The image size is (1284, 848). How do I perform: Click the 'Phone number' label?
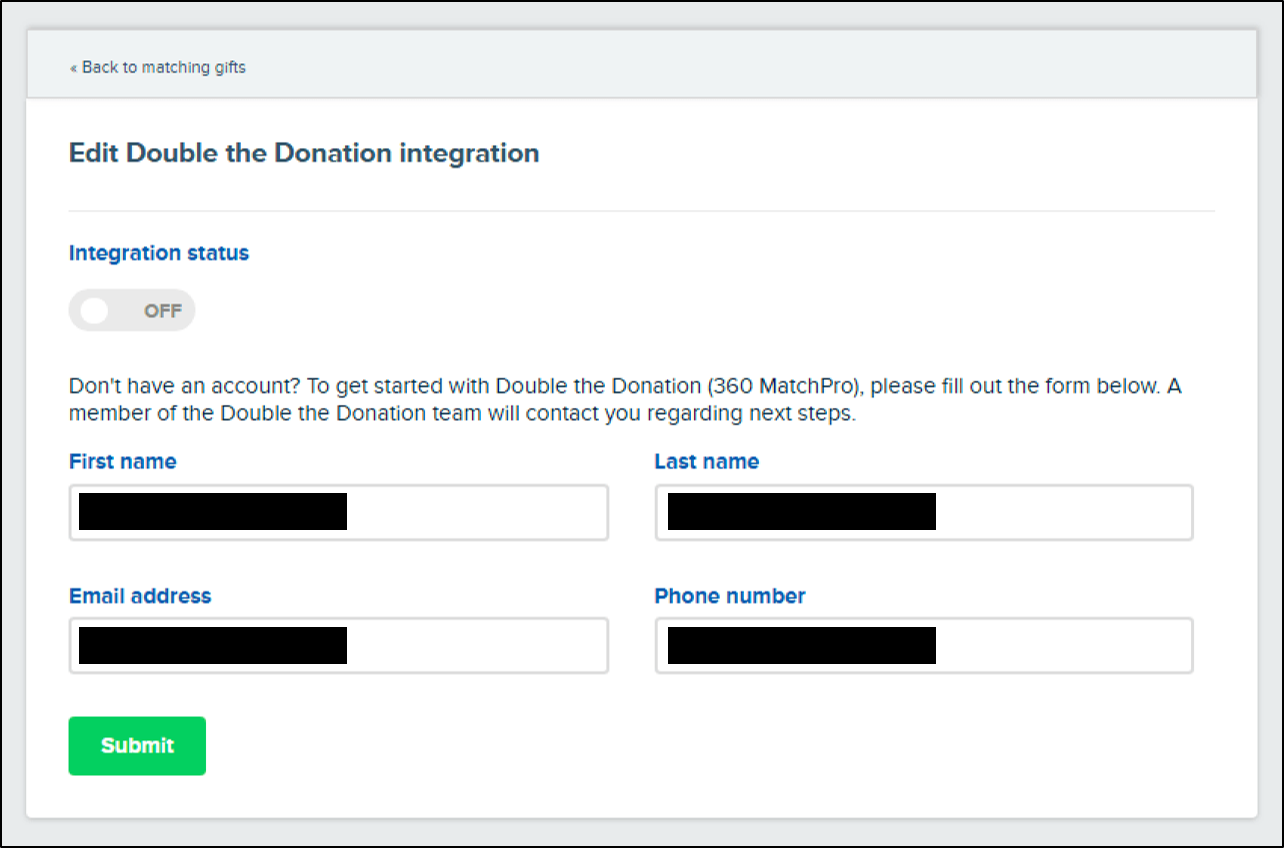coord(730,596)
